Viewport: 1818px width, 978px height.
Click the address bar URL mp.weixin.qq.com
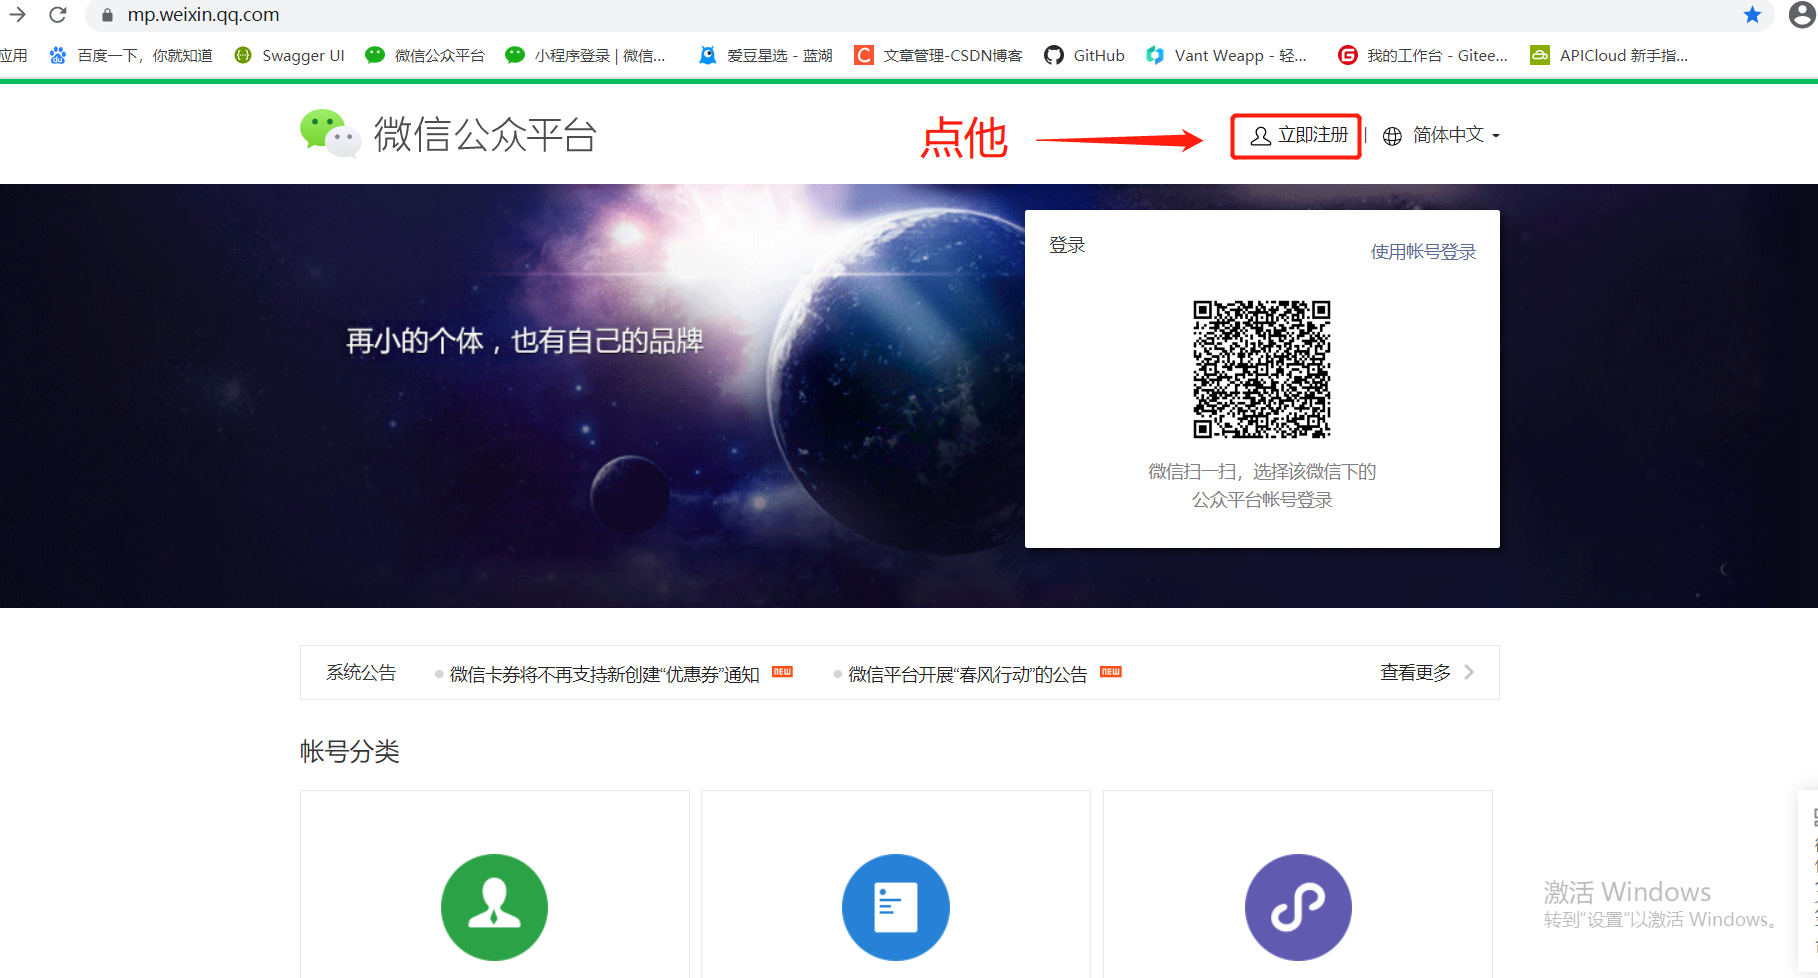[x=203, y=15]
